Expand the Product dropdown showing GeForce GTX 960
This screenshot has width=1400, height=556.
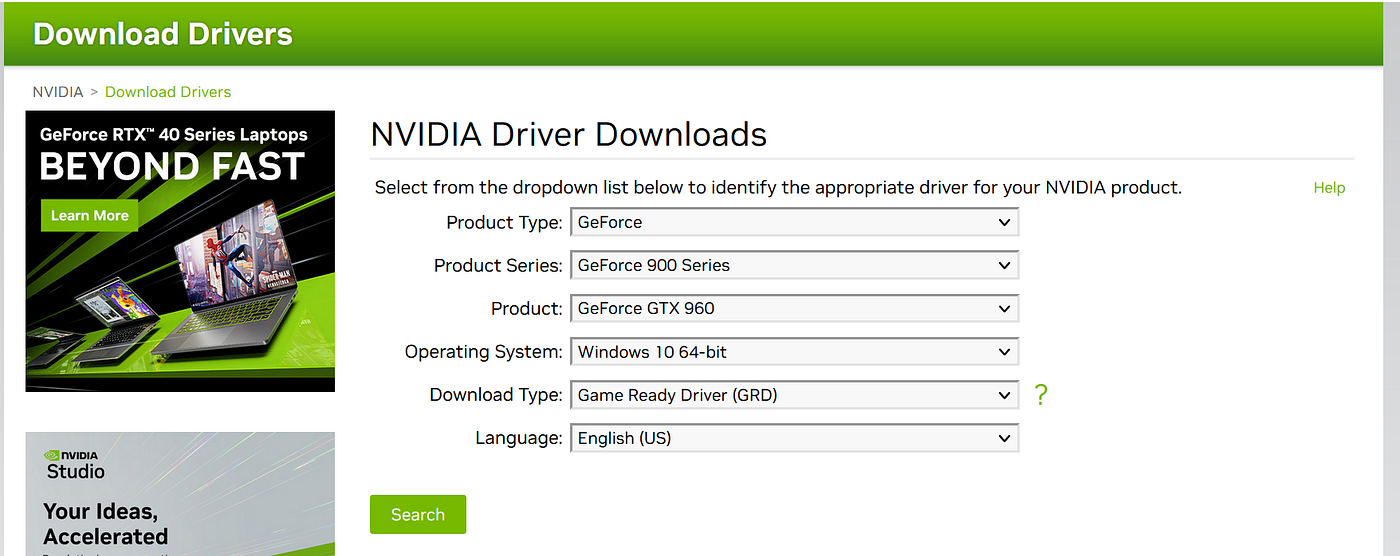pyautogui.click(x=794, y=308)
